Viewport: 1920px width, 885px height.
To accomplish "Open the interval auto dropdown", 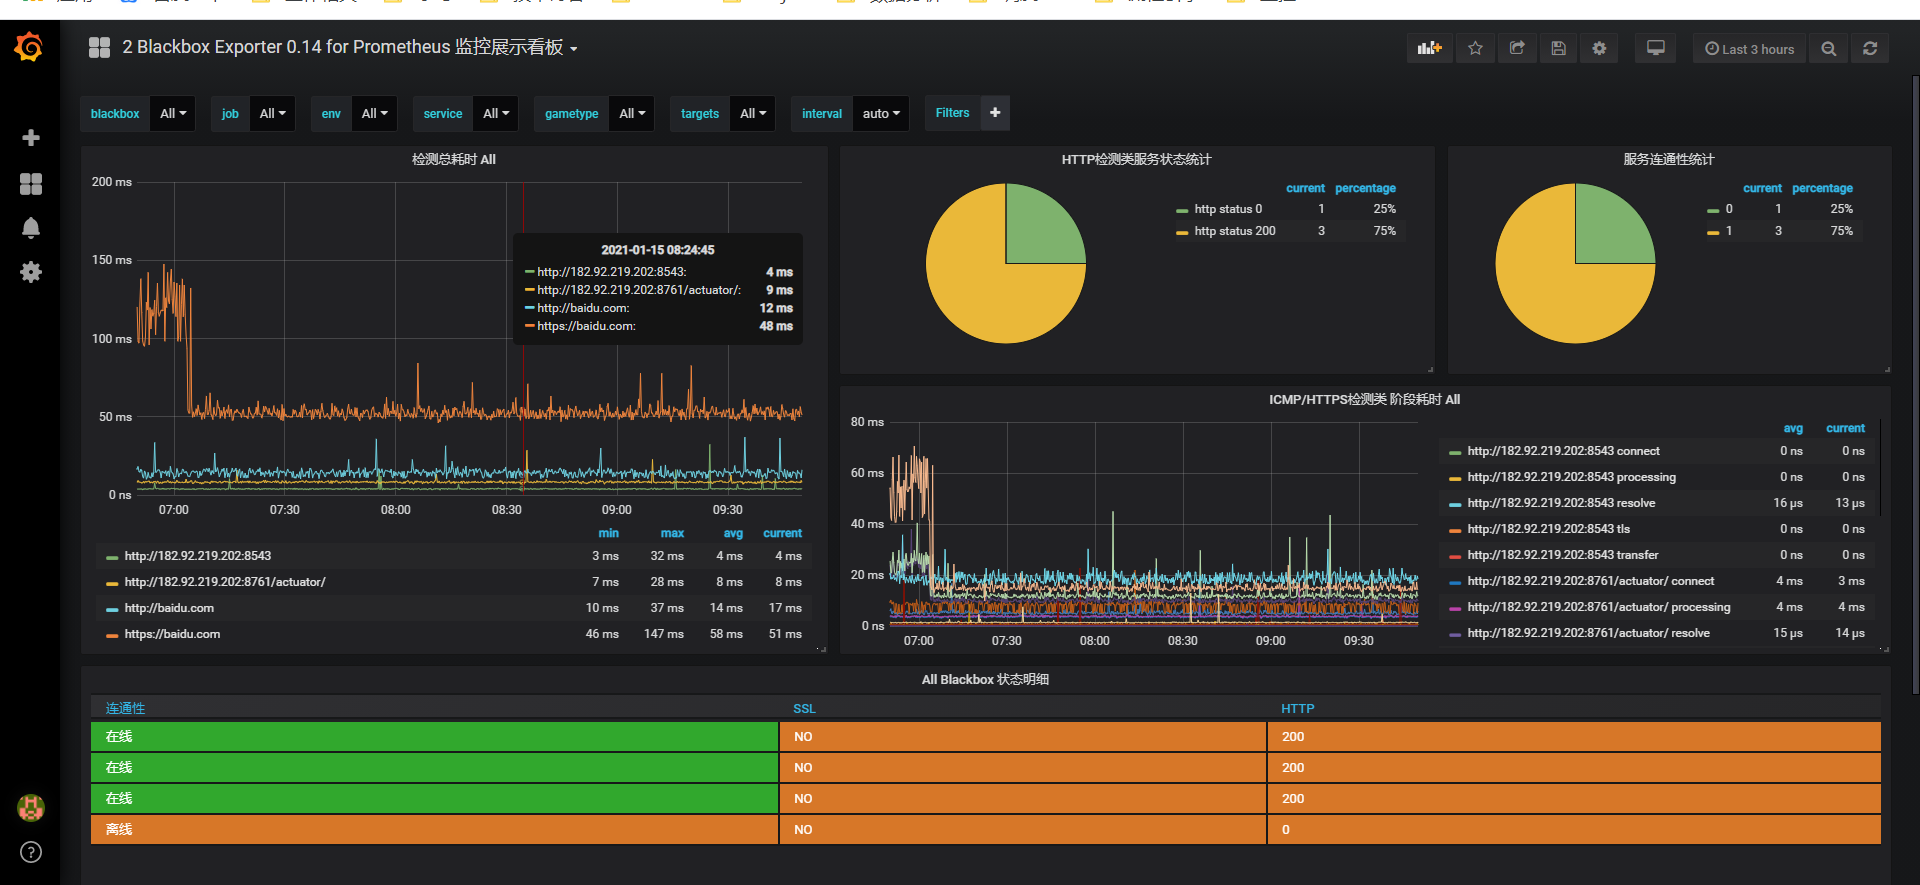I will tap(881, 114).
